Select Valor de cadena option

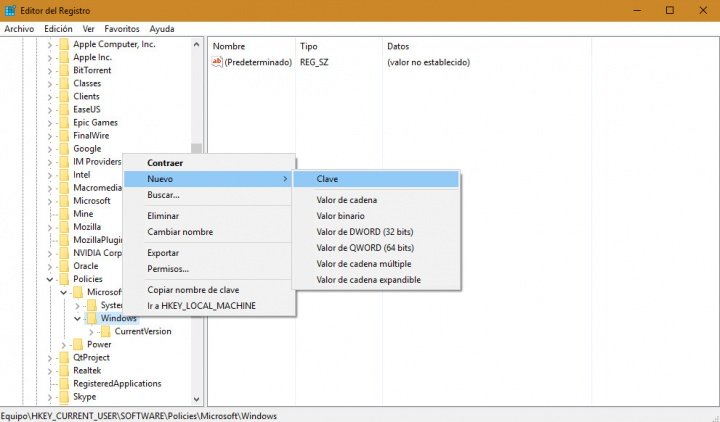coord(376,200)
